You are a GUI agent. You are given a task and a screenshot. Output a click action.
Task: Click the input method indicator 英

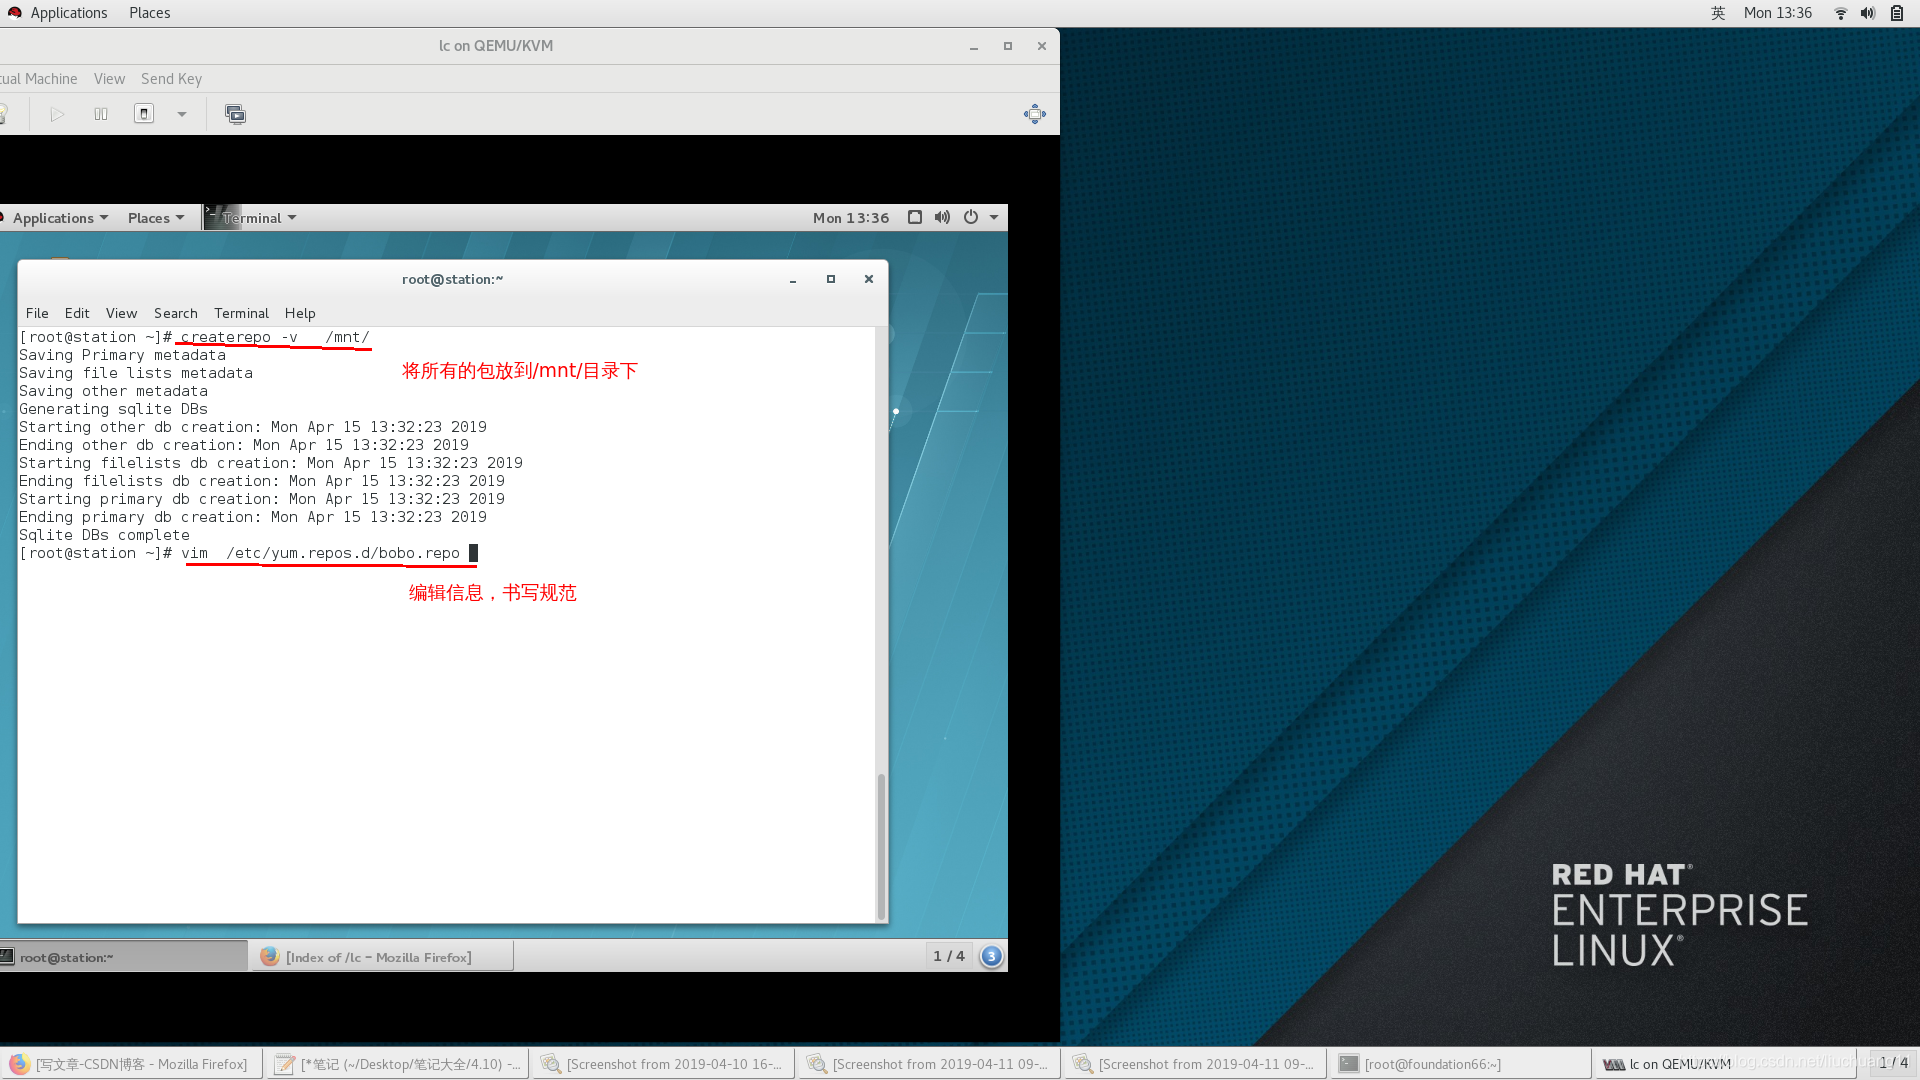click(1718, 13)
